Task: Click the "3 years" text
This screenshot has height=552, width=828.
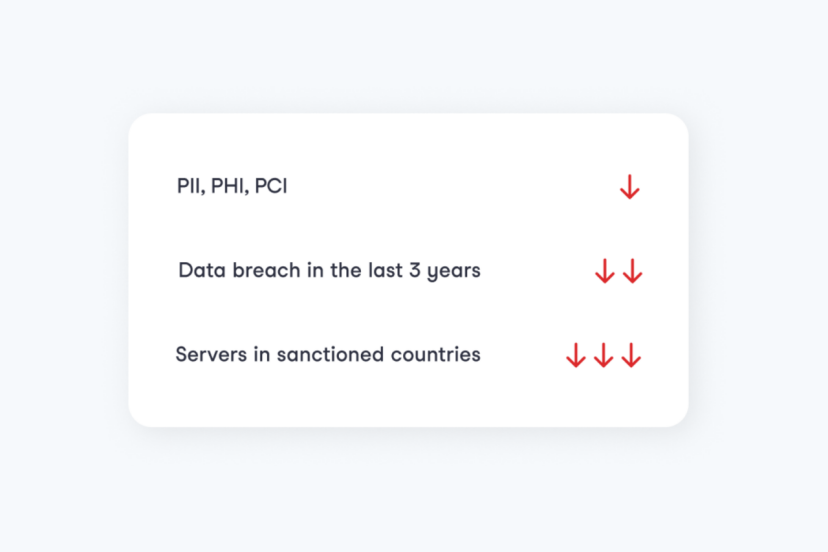Action: (445, 271)
